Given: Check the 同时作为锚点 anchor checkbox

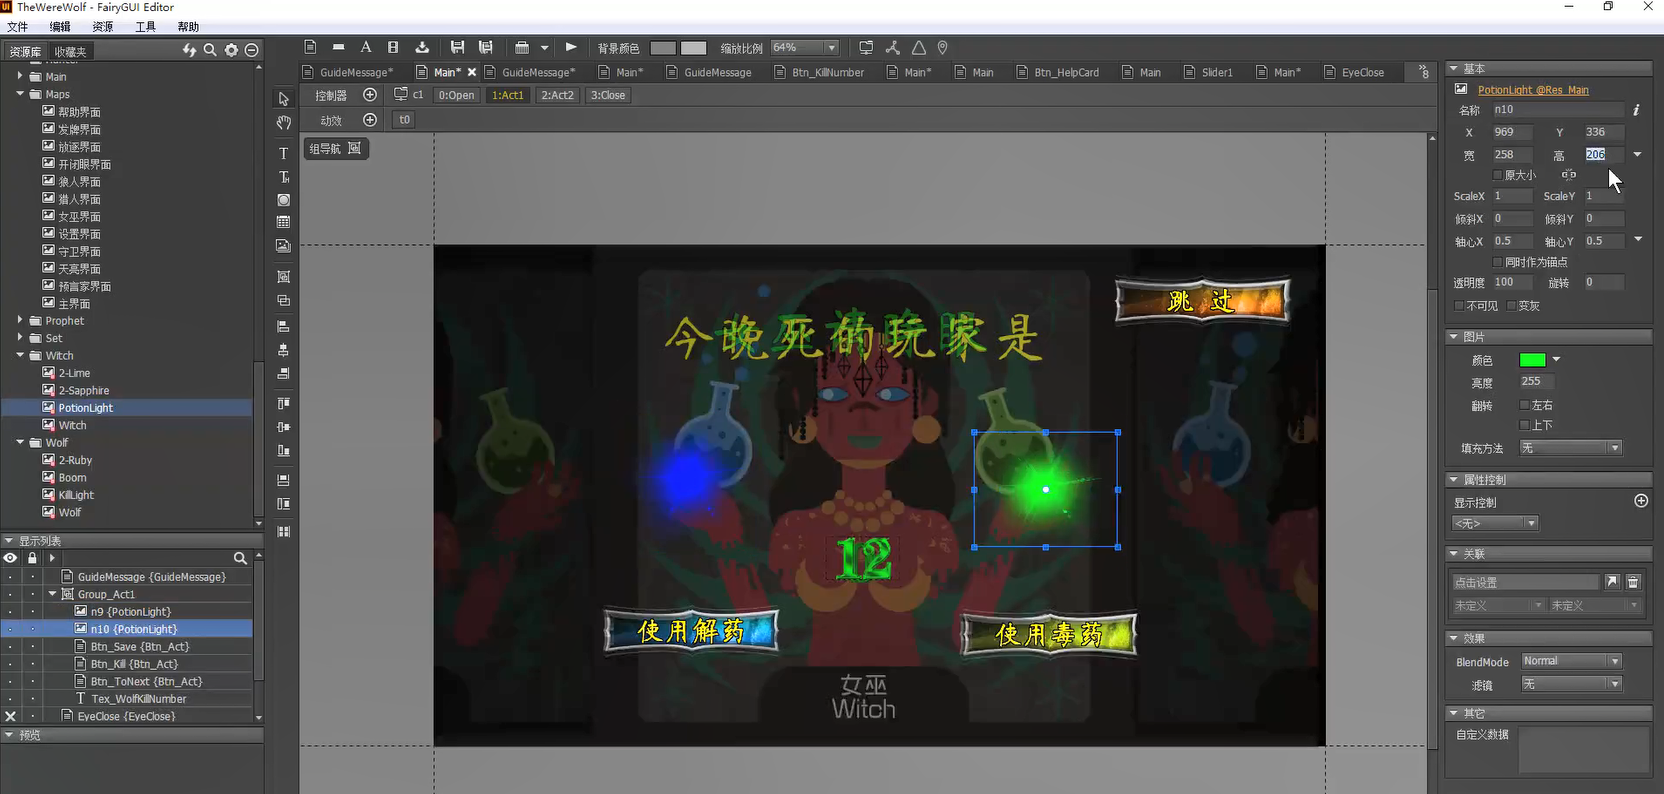Looking at the screenshot, I should pyautogui.click(x=1498, y=262).
